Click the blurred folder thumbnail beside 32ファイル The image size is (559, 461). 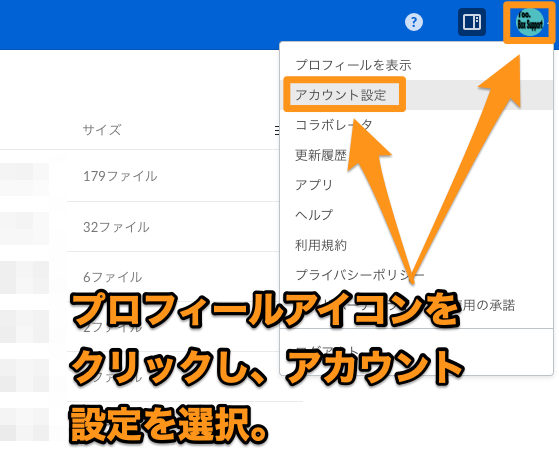tap(24, 228)
